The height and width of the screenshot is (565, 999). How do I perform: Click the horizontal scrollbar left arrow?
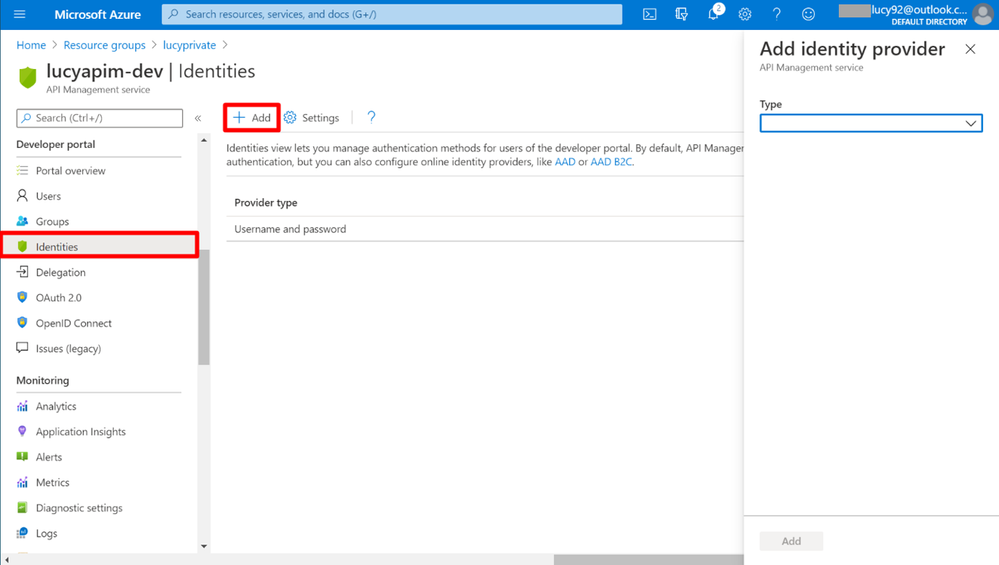click(6, 560)
